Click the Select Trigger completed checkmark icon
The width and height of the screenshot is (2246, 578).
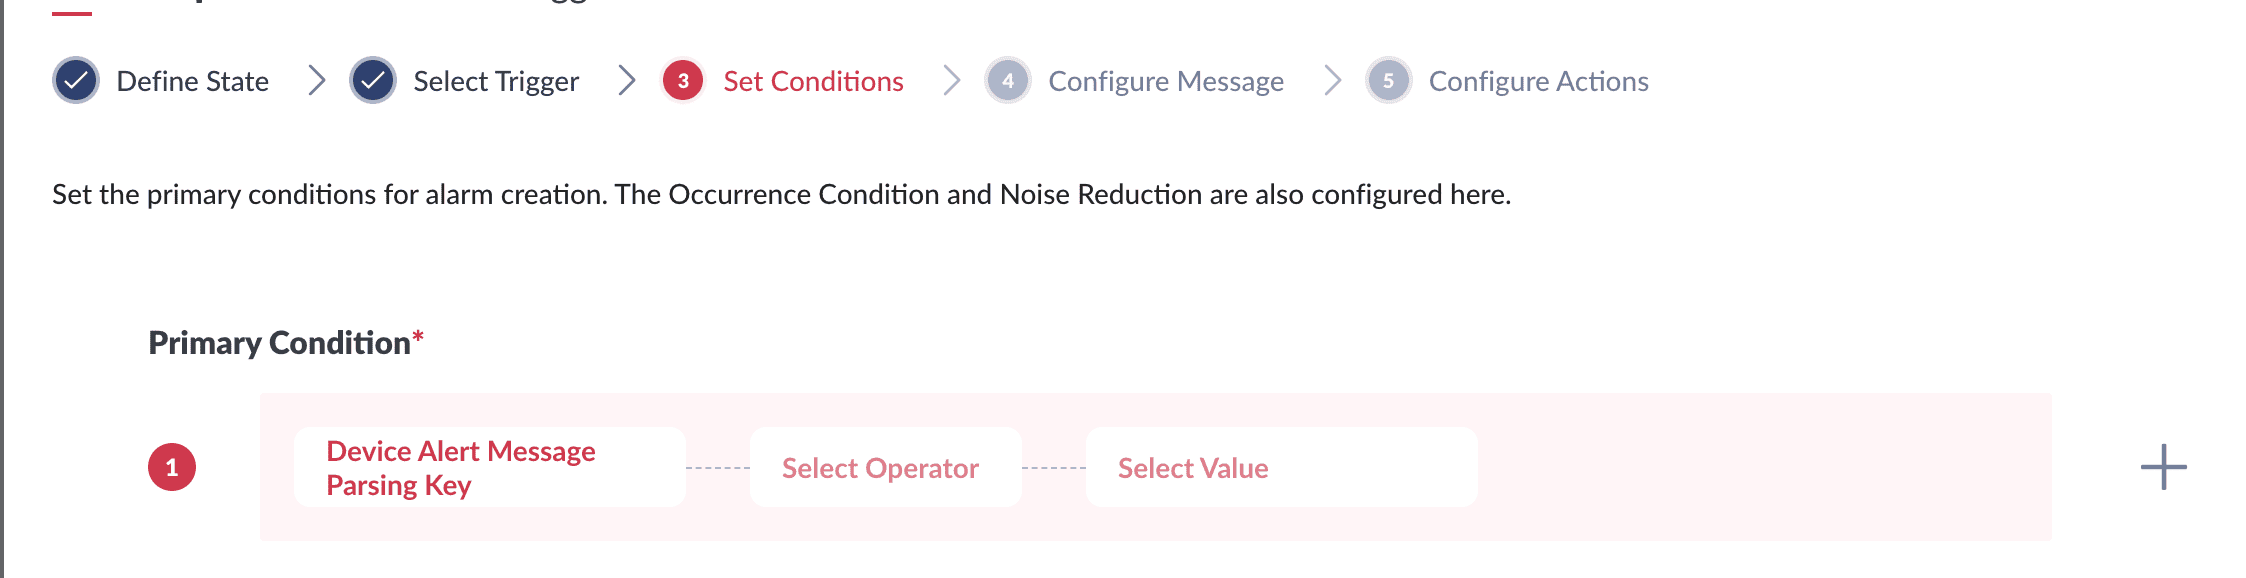point(373,81)
